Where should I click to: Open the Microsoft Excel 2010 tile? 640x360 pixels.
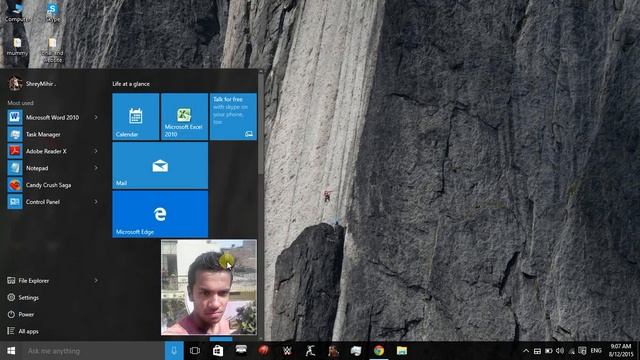(x=184, y=117)
